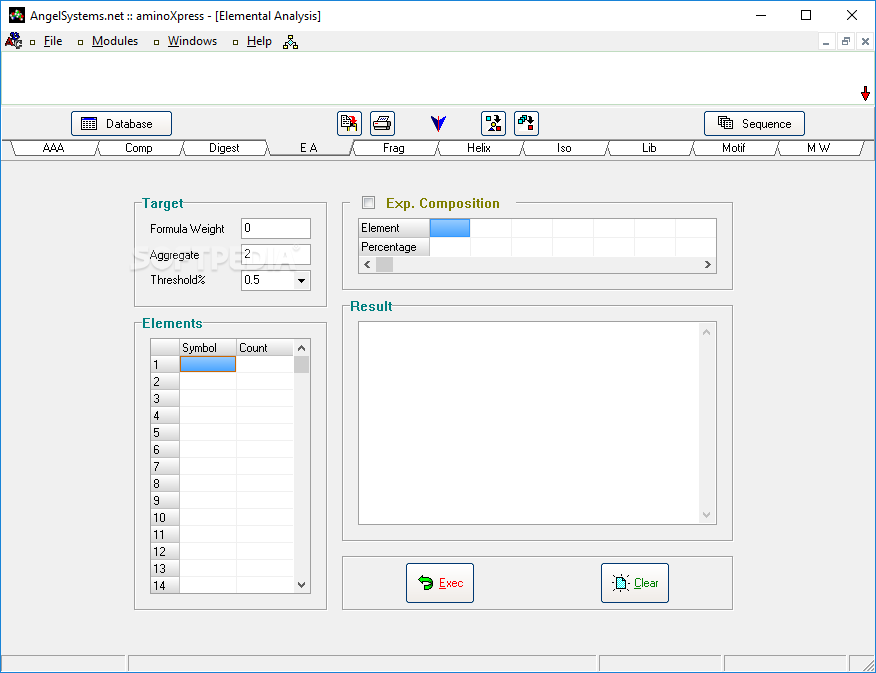876x673 pixels.
Task: Select Symbol cell in row 5
Action: (x=208, y=432)
